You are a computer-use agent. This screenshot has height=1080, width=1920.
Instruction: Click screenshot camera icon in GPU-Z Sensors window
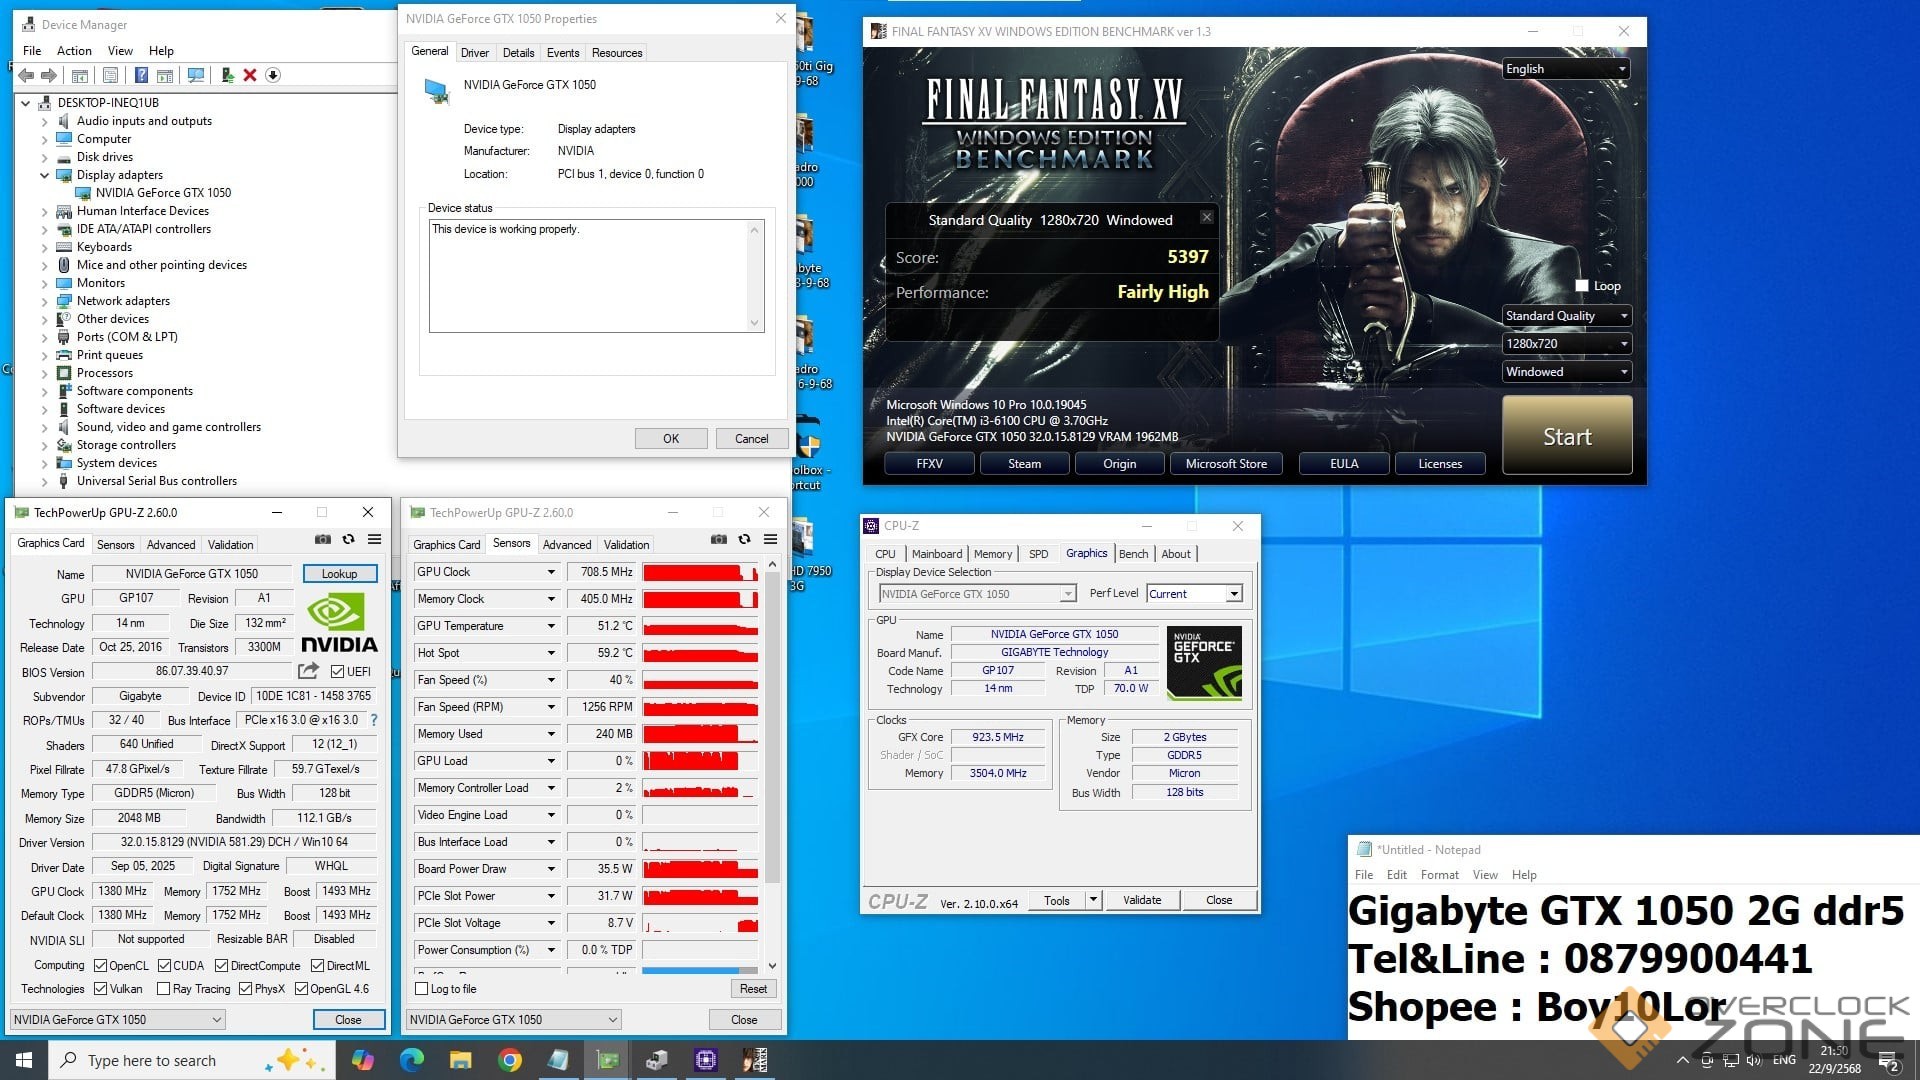coord(719,539)
